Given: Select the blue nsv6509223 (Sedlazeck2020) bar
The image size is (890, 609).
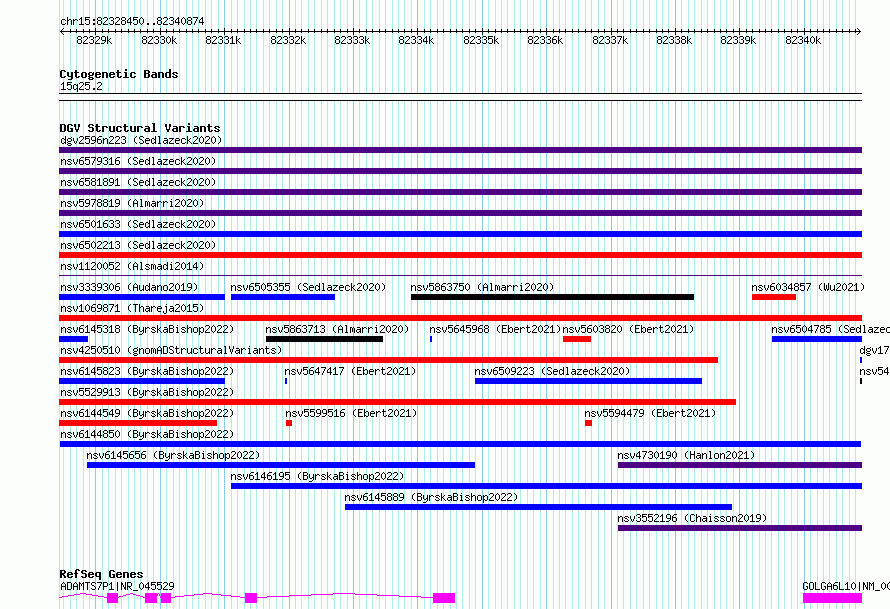Looking at the screenshot, I should coord(588,381).
